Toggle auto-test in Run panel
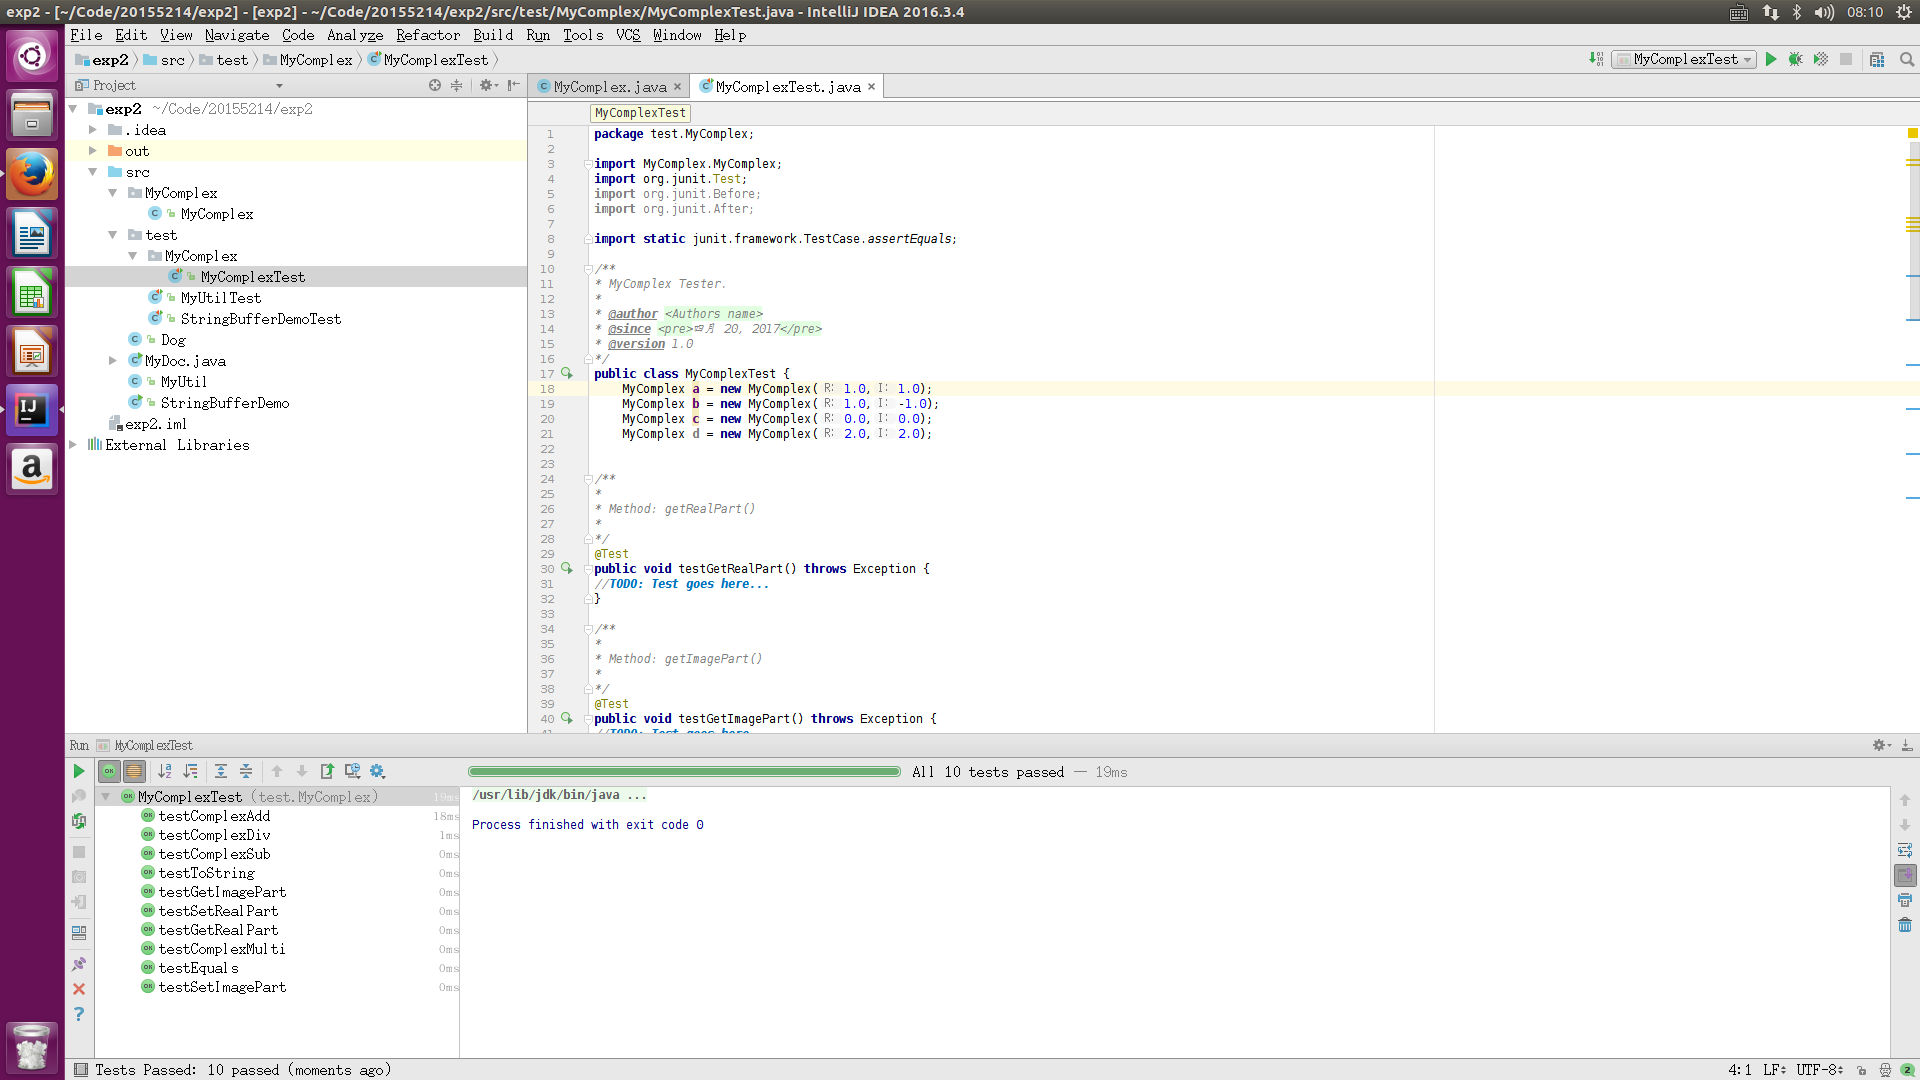This screenshot has height=1080, width=1920. (79, 821)
